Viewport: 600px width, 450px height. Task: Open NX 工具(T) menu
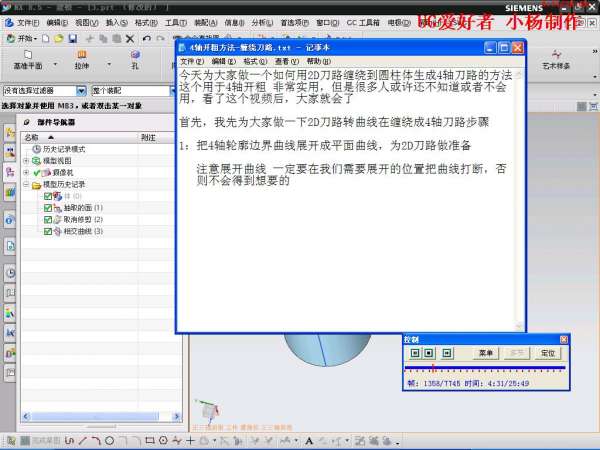(176, 23)
